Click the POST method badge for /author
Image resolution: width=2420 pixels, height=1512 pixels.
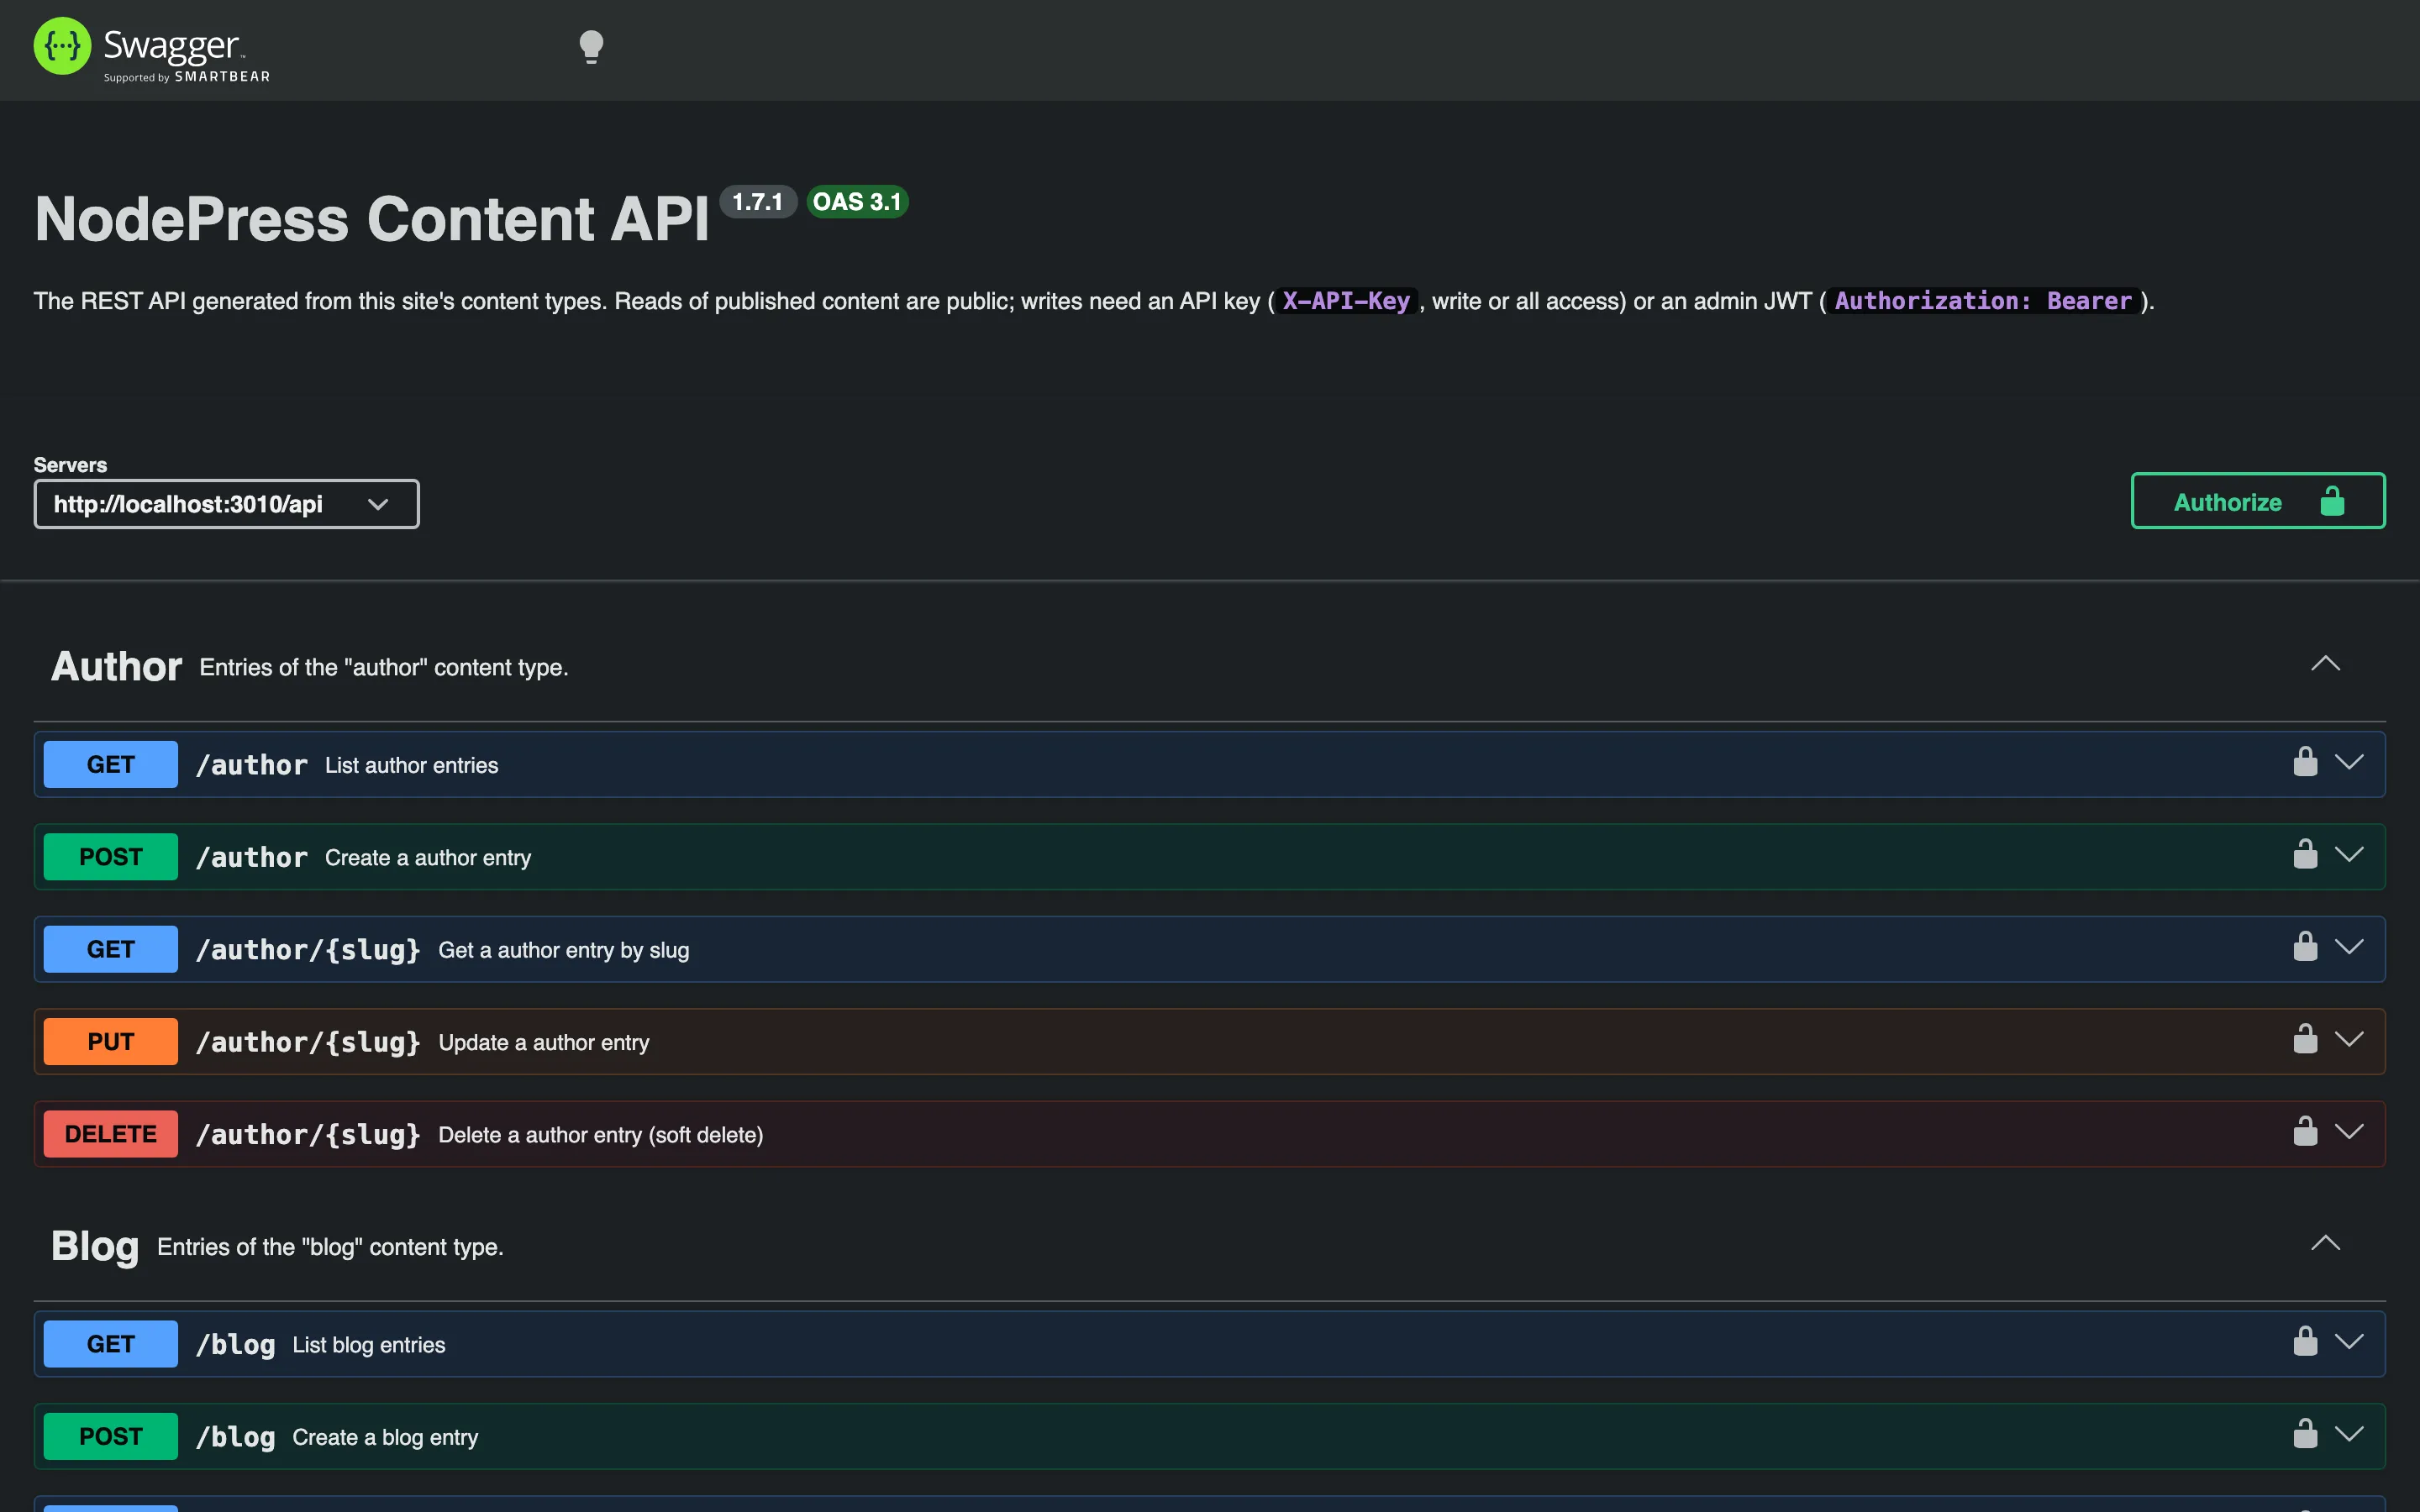[111, 857]
